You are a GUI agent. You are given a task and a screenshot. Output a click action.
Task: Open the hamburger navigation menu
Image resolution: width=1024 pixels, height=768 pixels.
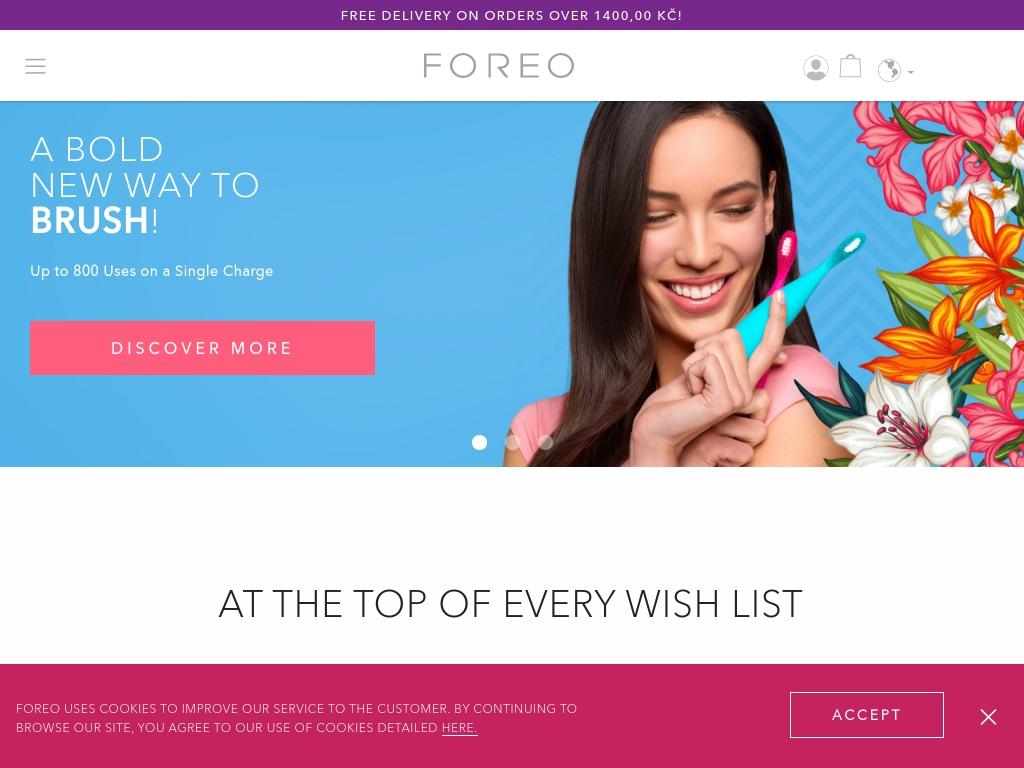coord(35,66)
